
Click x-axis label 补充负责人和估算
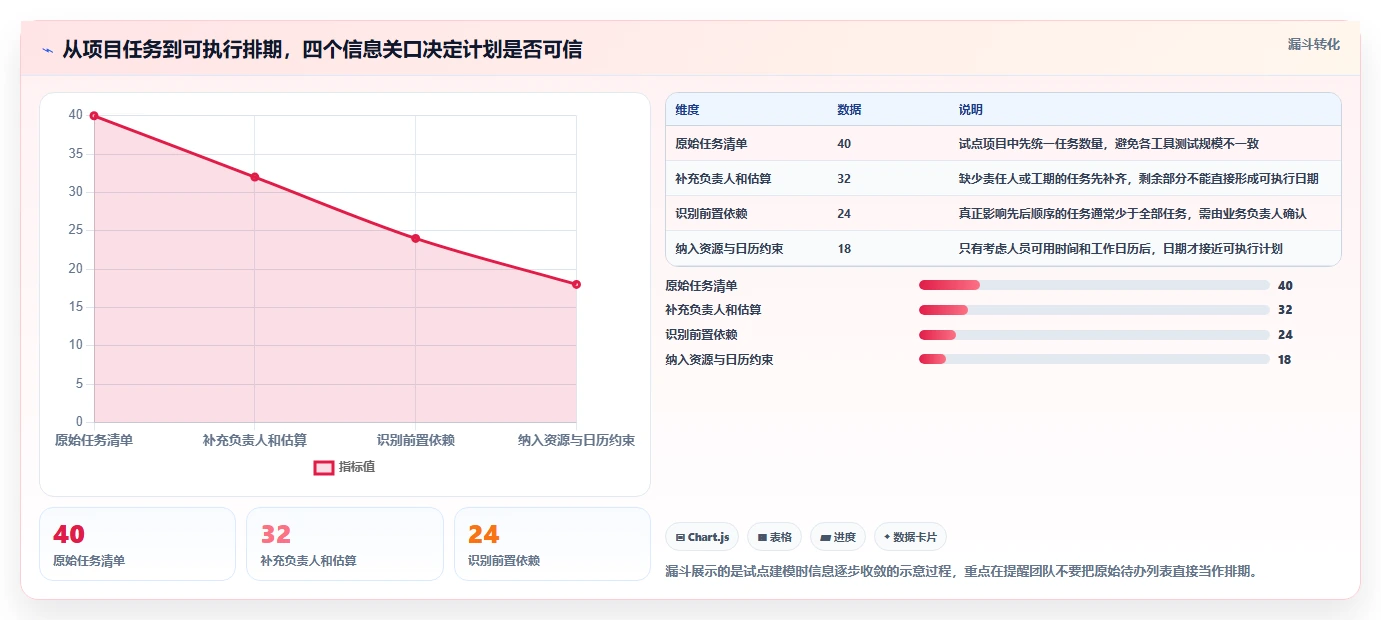tap(255, 440)
